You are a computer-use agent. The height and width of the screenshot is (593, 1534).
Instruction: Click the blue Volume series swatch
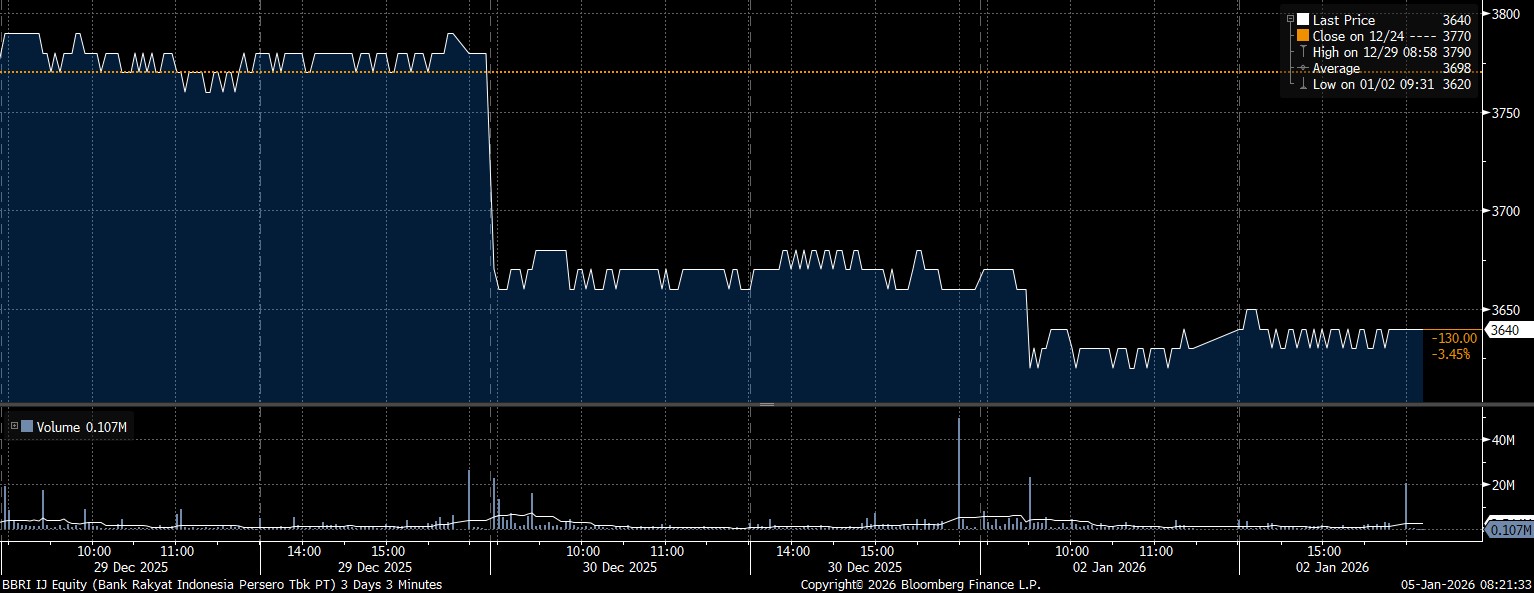27,427
